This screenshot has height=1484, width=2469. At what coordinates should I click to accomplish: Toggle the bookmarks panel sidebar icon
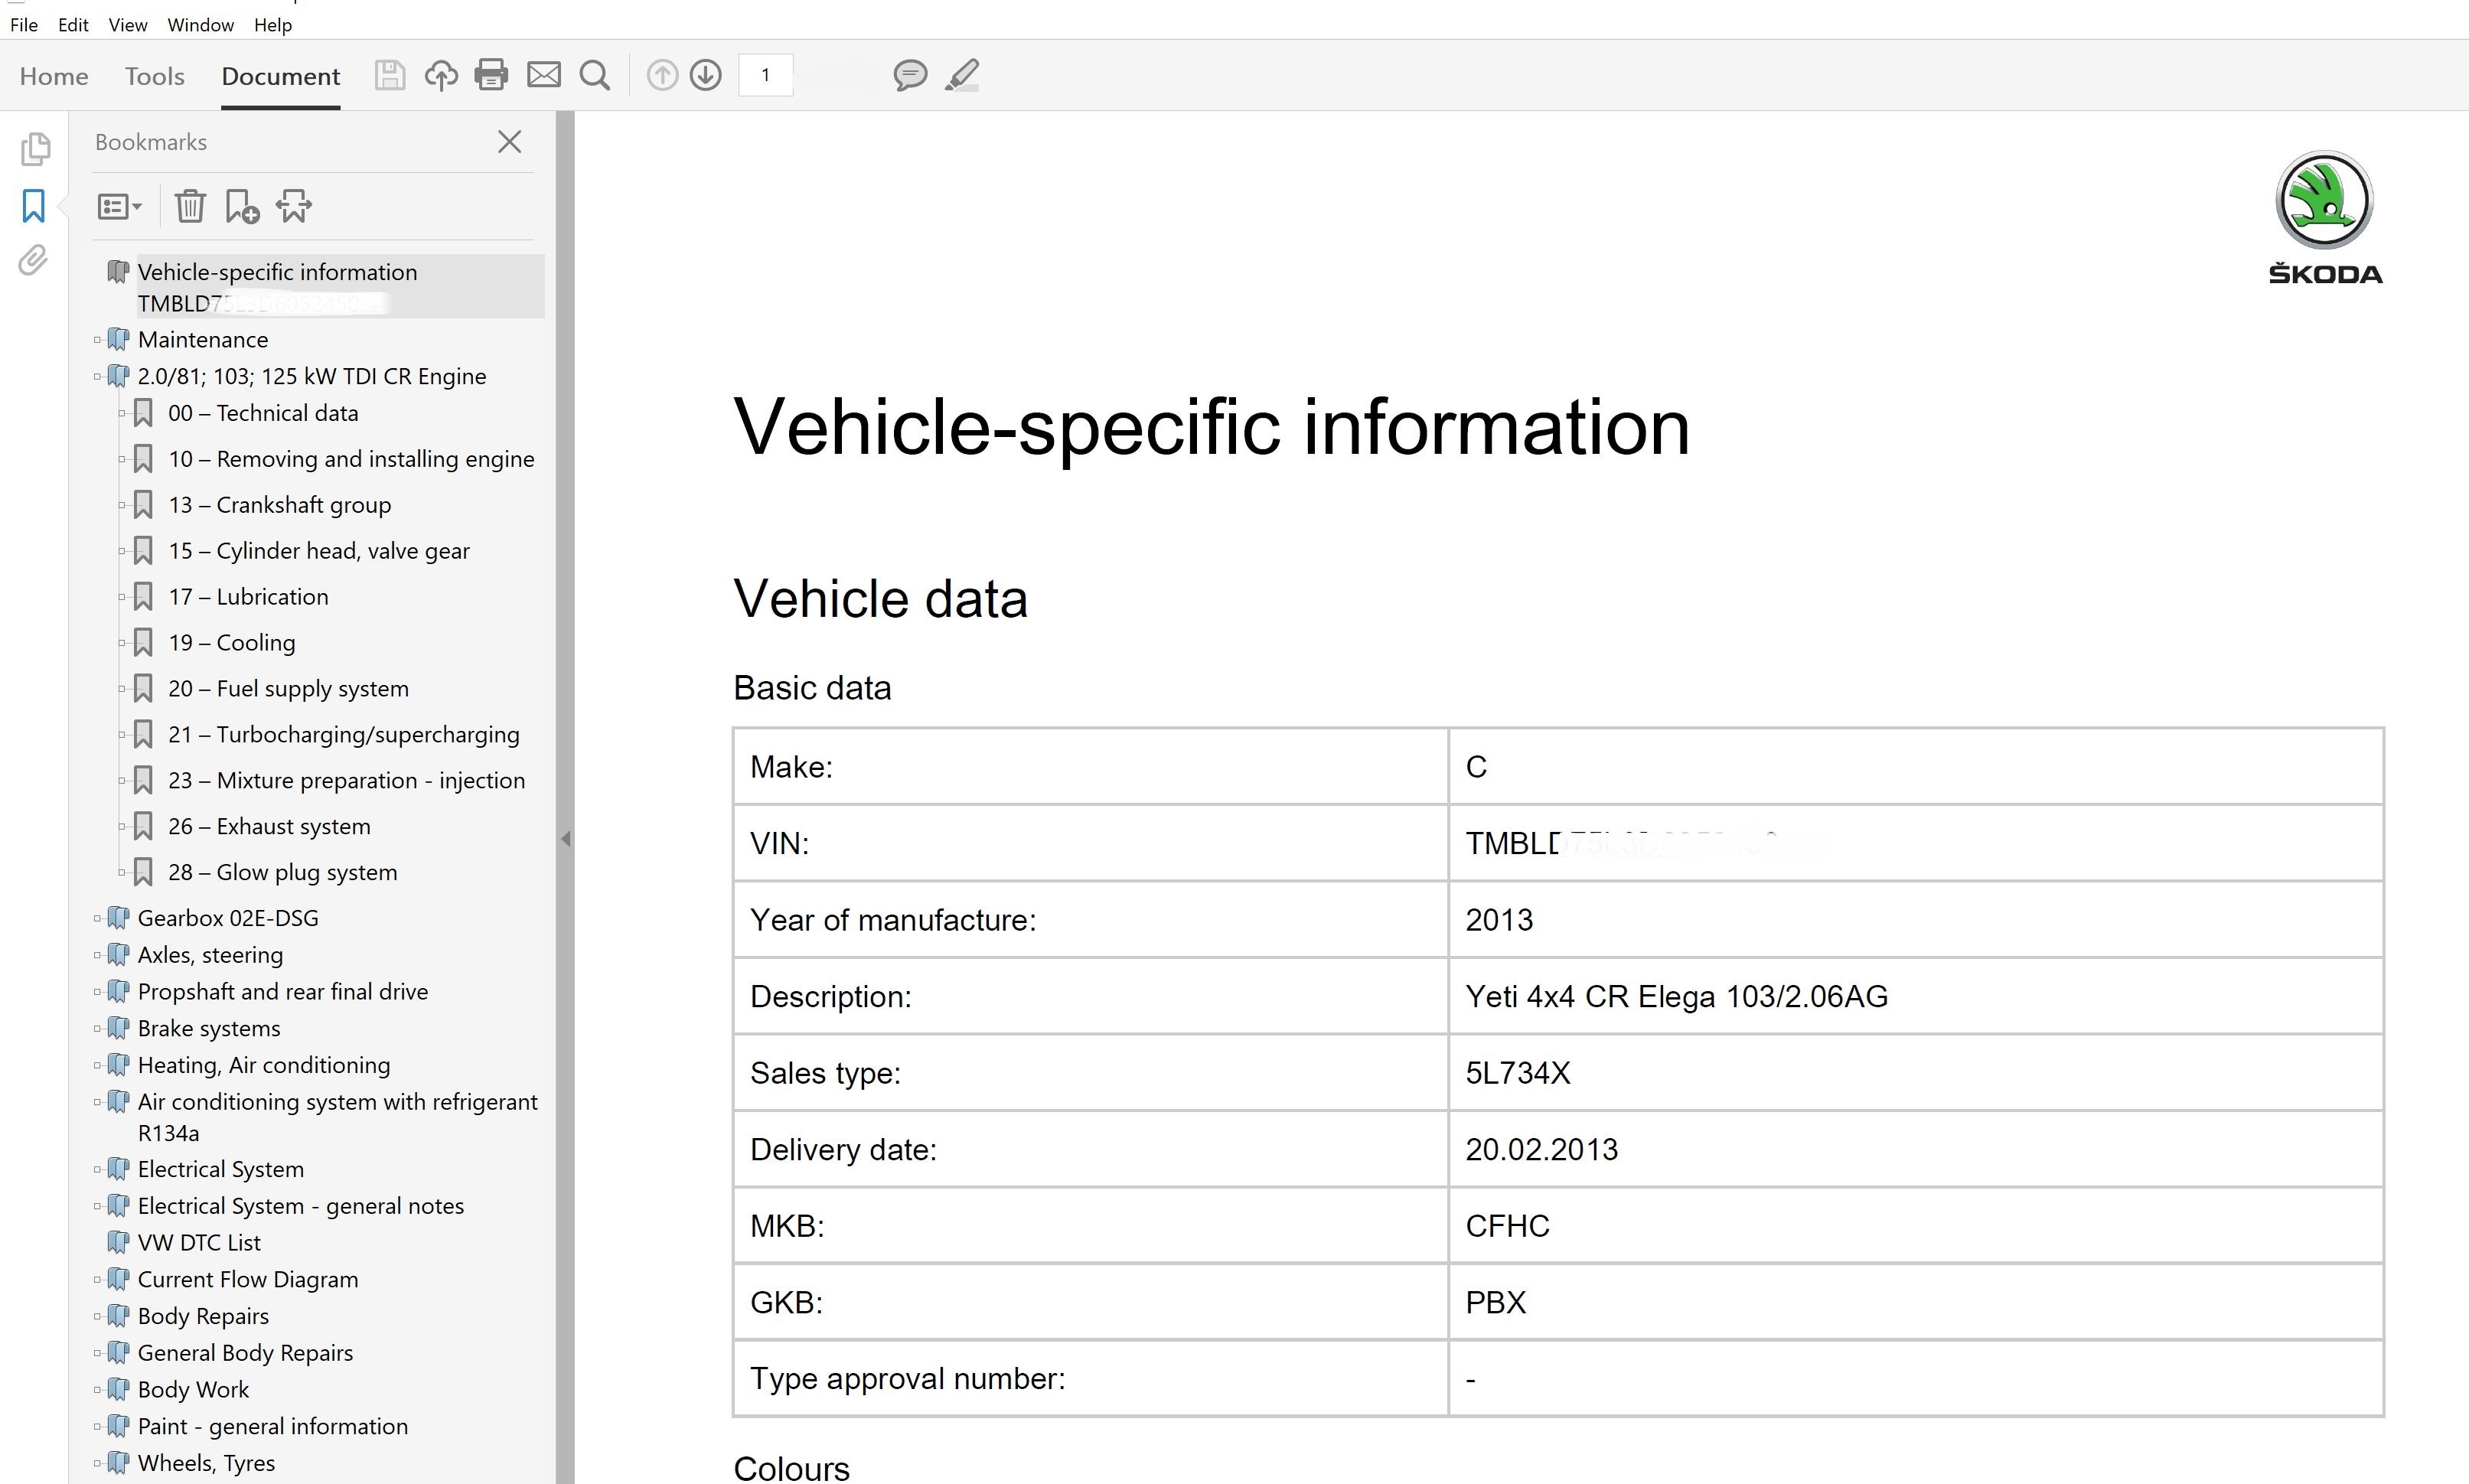coord(33,206)
